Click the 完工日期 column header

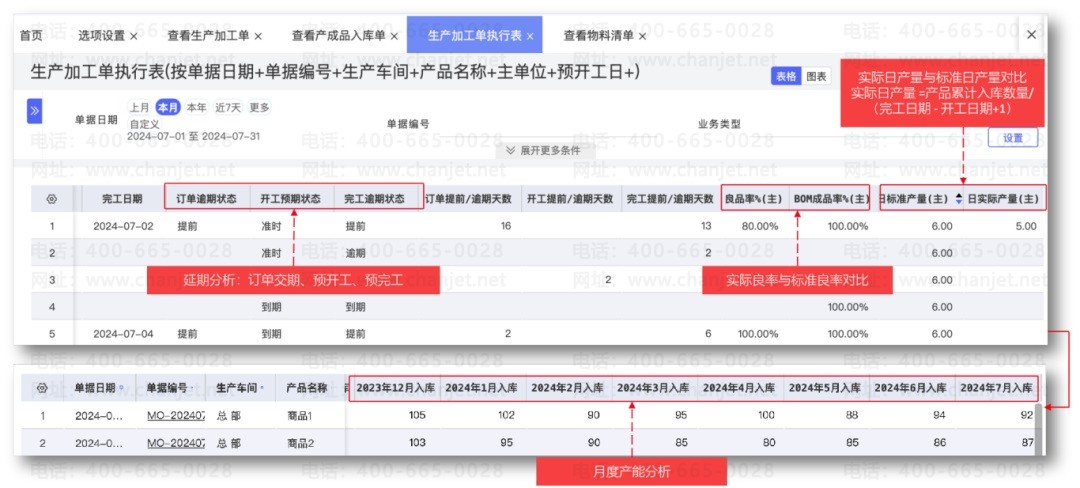122,199
